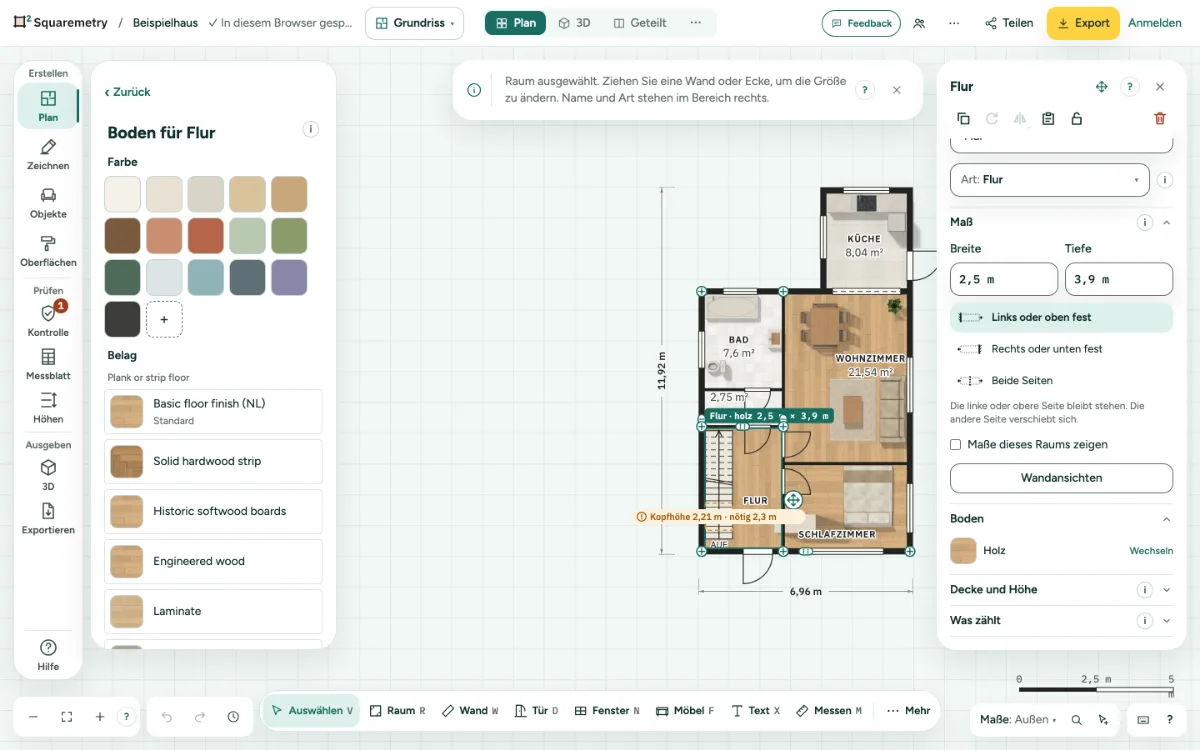Select the Messen measuring tool
The width and height of the screenshot is (1200, 750).
(x=829, y=711)
